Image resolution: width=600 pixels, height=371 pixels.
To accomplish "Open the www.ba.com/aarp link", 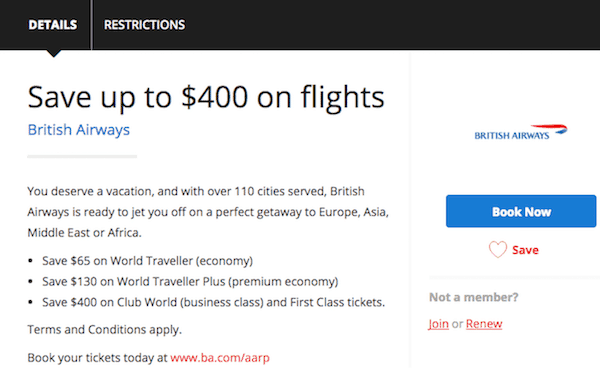I will (x=220, y=358).
